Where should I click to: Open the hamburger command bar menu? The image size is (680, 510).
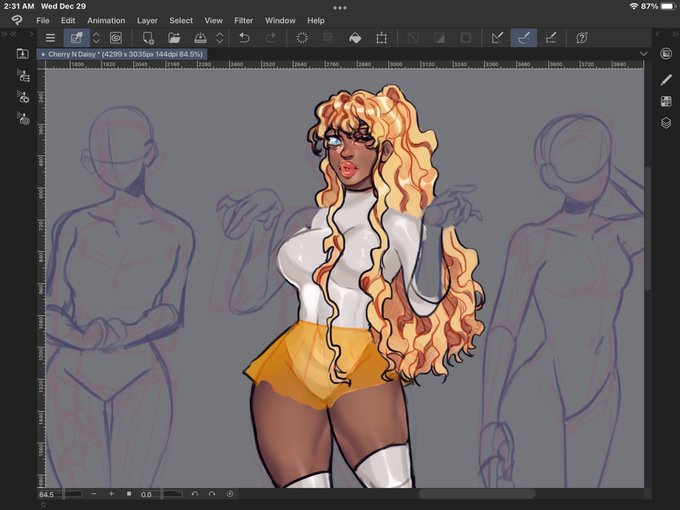click(x=50, y=38)
